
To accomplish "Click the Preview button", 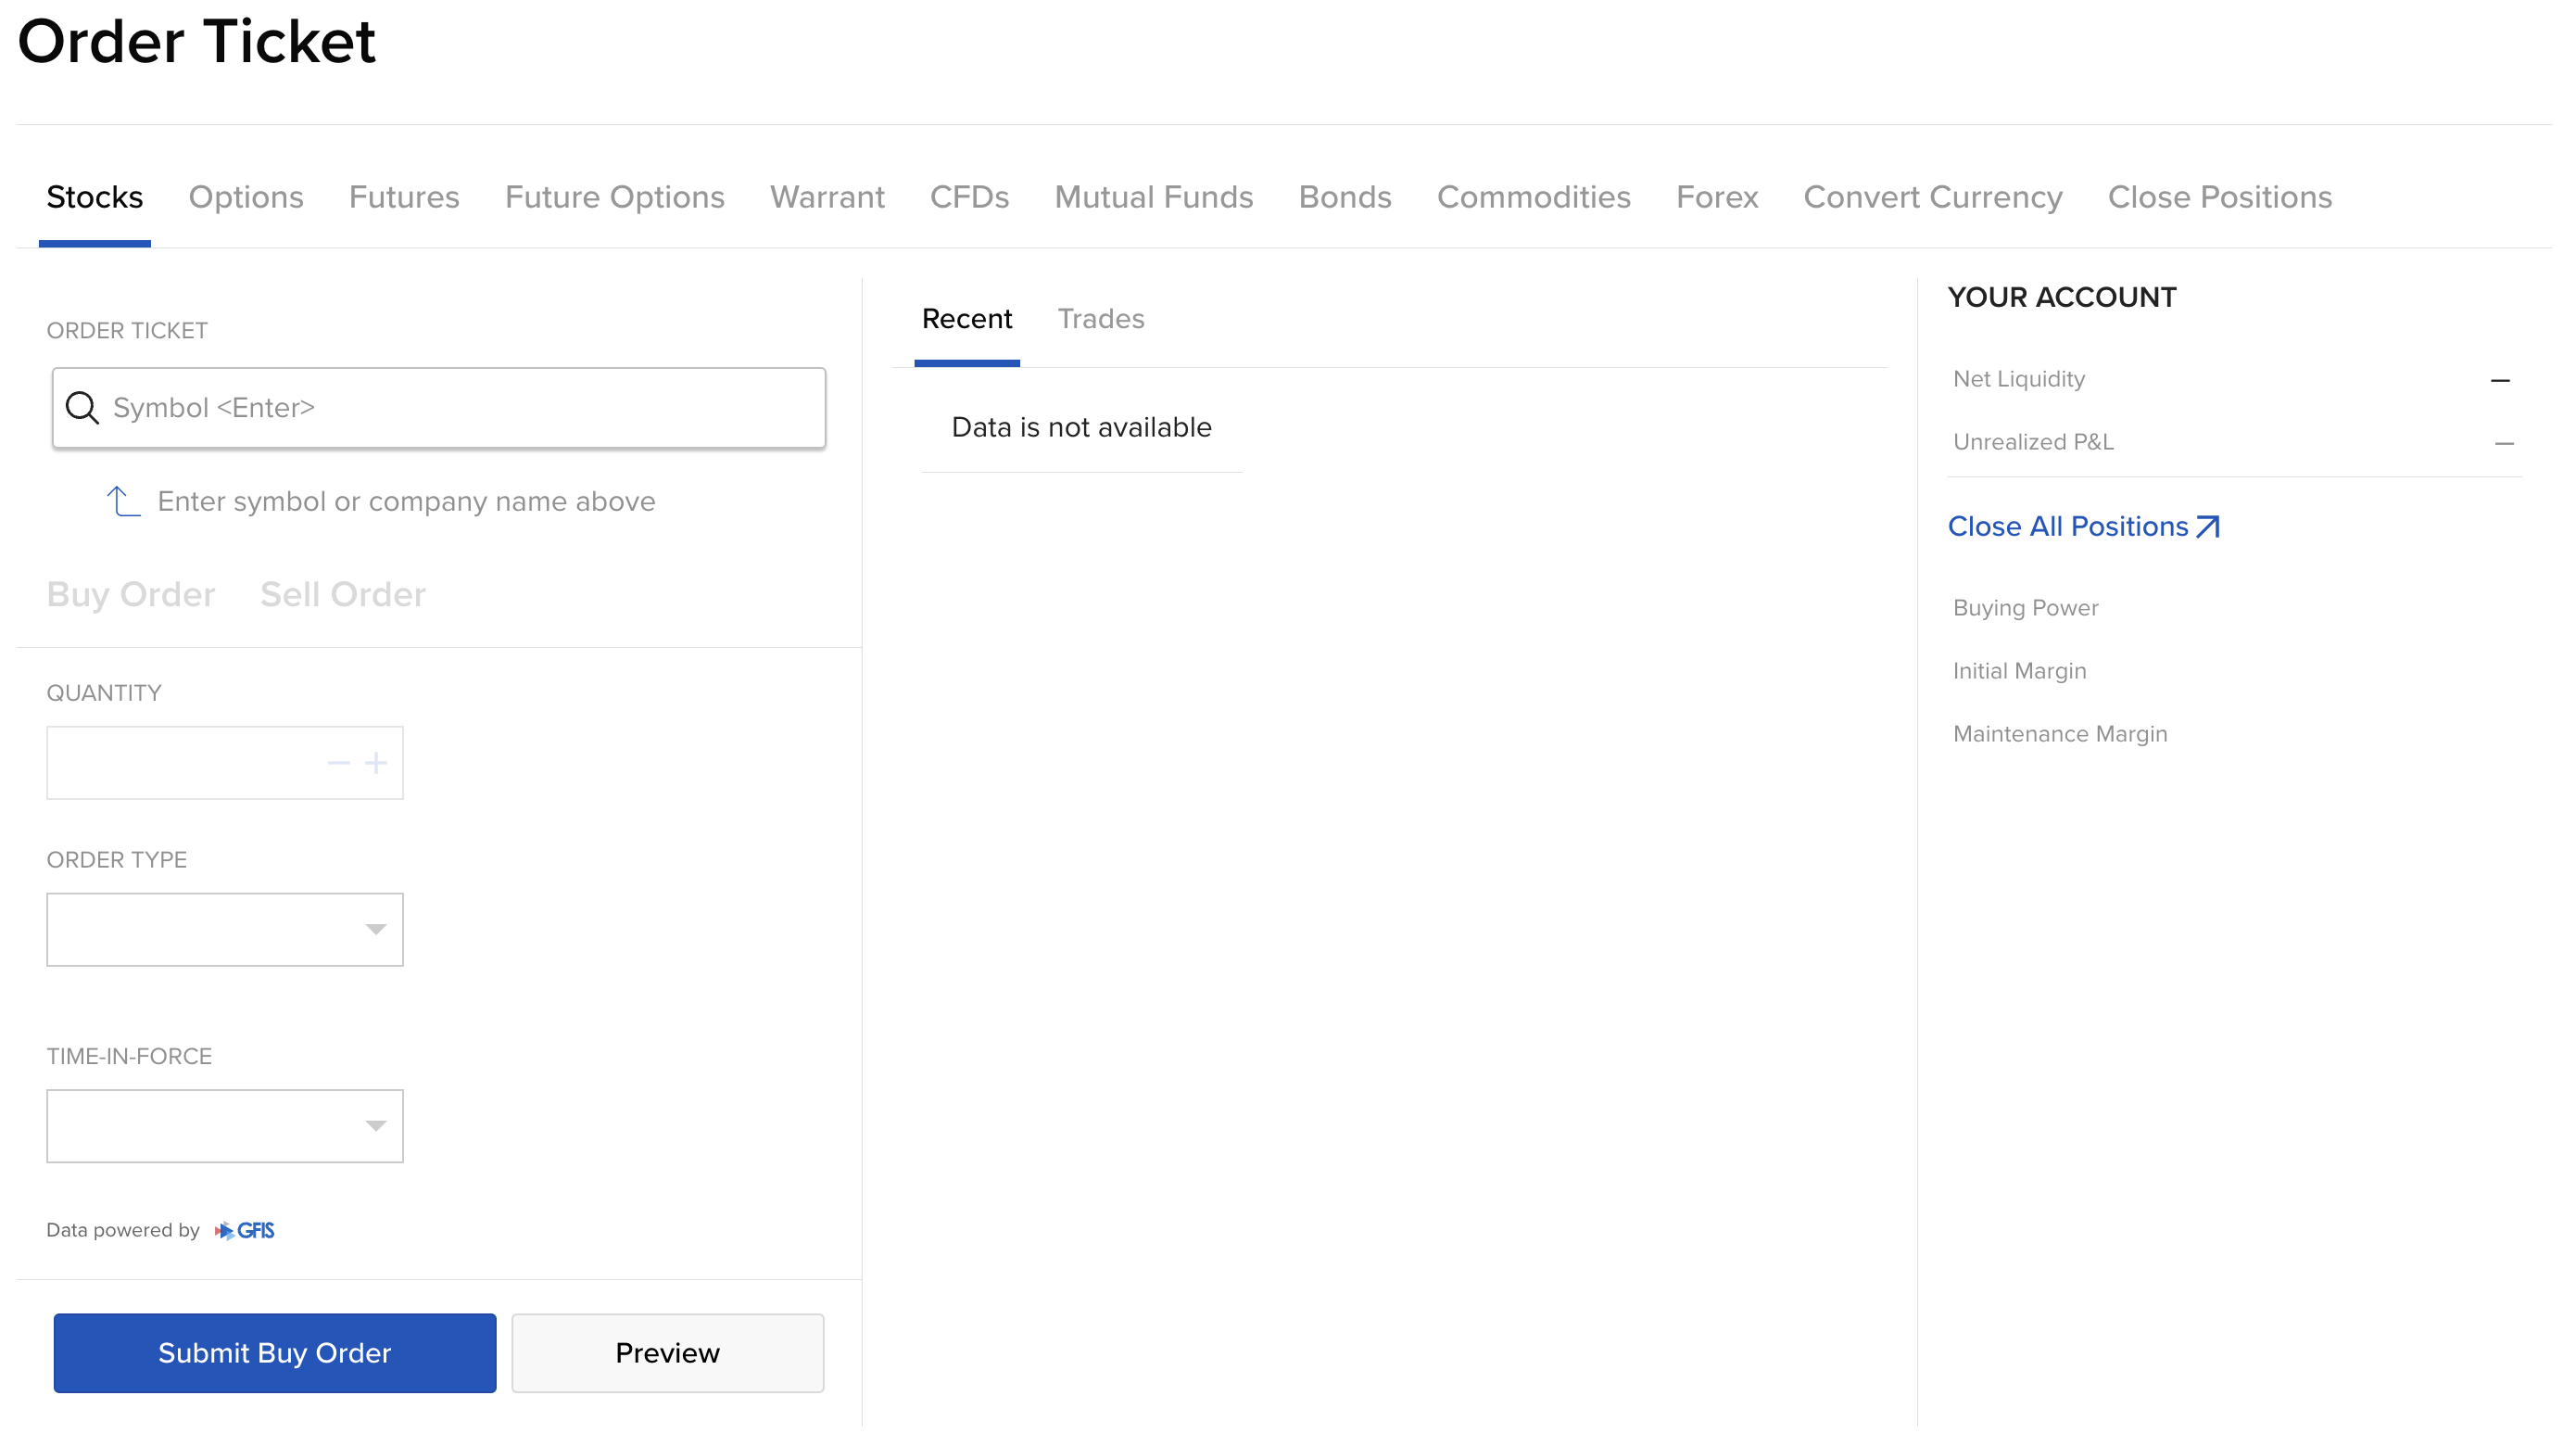I will 667,1352.
